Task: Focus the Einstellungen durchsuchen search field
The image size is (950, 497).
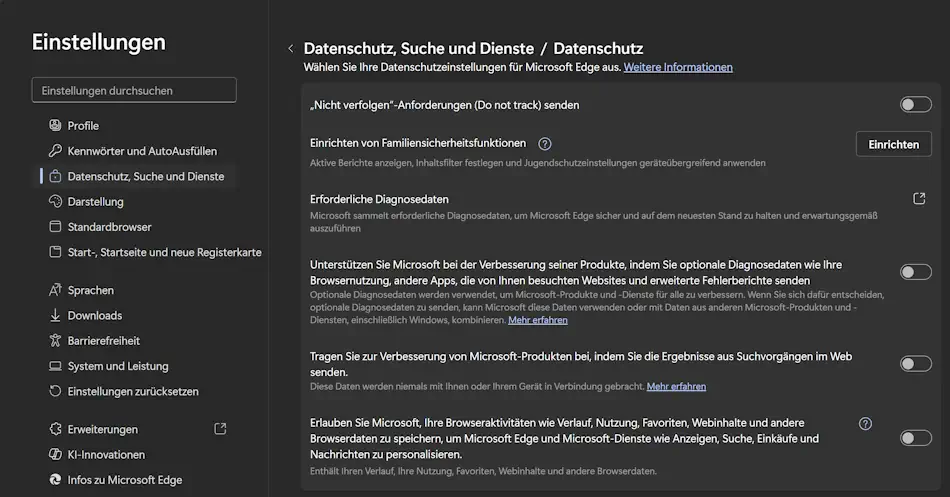Action: (x=134, y=90)
